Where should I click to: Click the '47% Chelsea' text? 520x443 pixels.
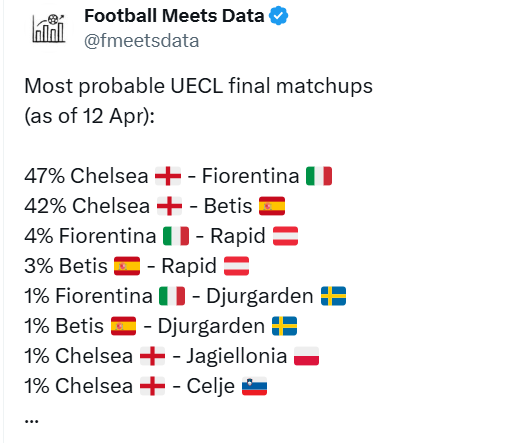[x=86, y=176]
